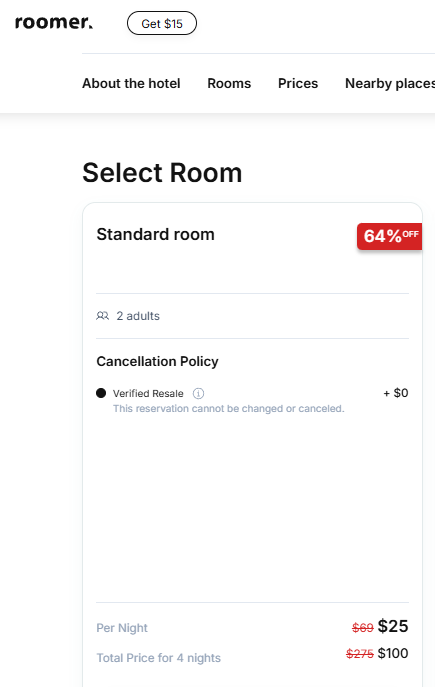Click the roomer logo
Image resolution: width=435 pixels, height=687 pixels.
(53, 22)
